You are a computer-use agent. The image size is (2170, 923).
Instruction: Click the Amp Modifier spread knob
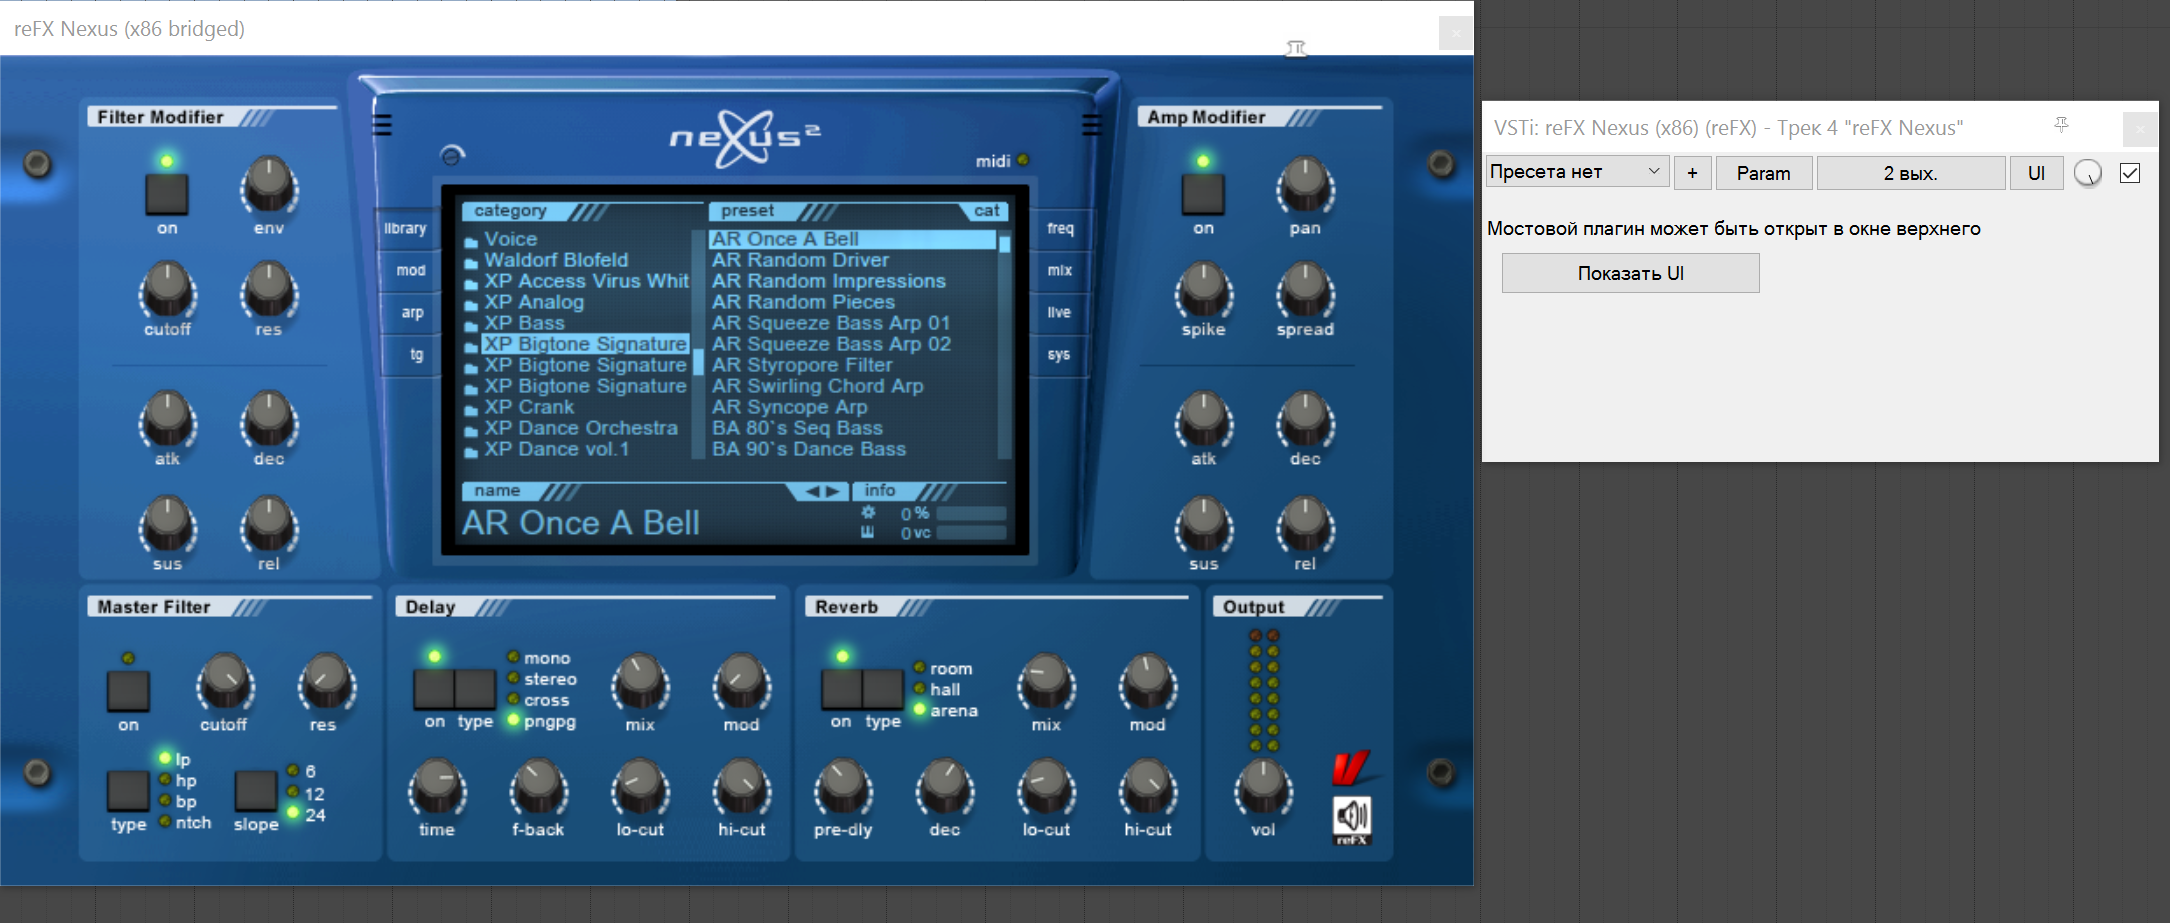pyautogui.click(x=1305, y=291)
